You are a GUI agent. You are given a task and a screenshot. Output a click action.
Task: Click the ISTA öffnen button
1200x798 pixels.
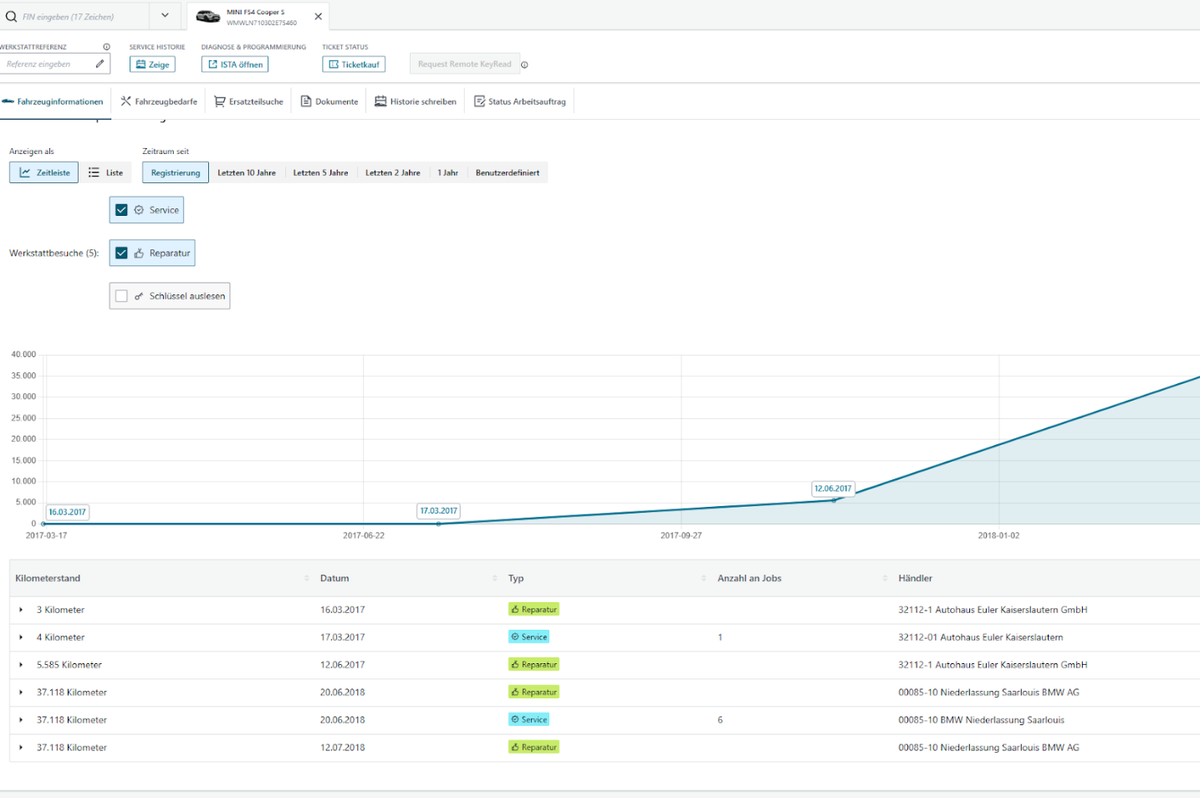coord(235,64)
